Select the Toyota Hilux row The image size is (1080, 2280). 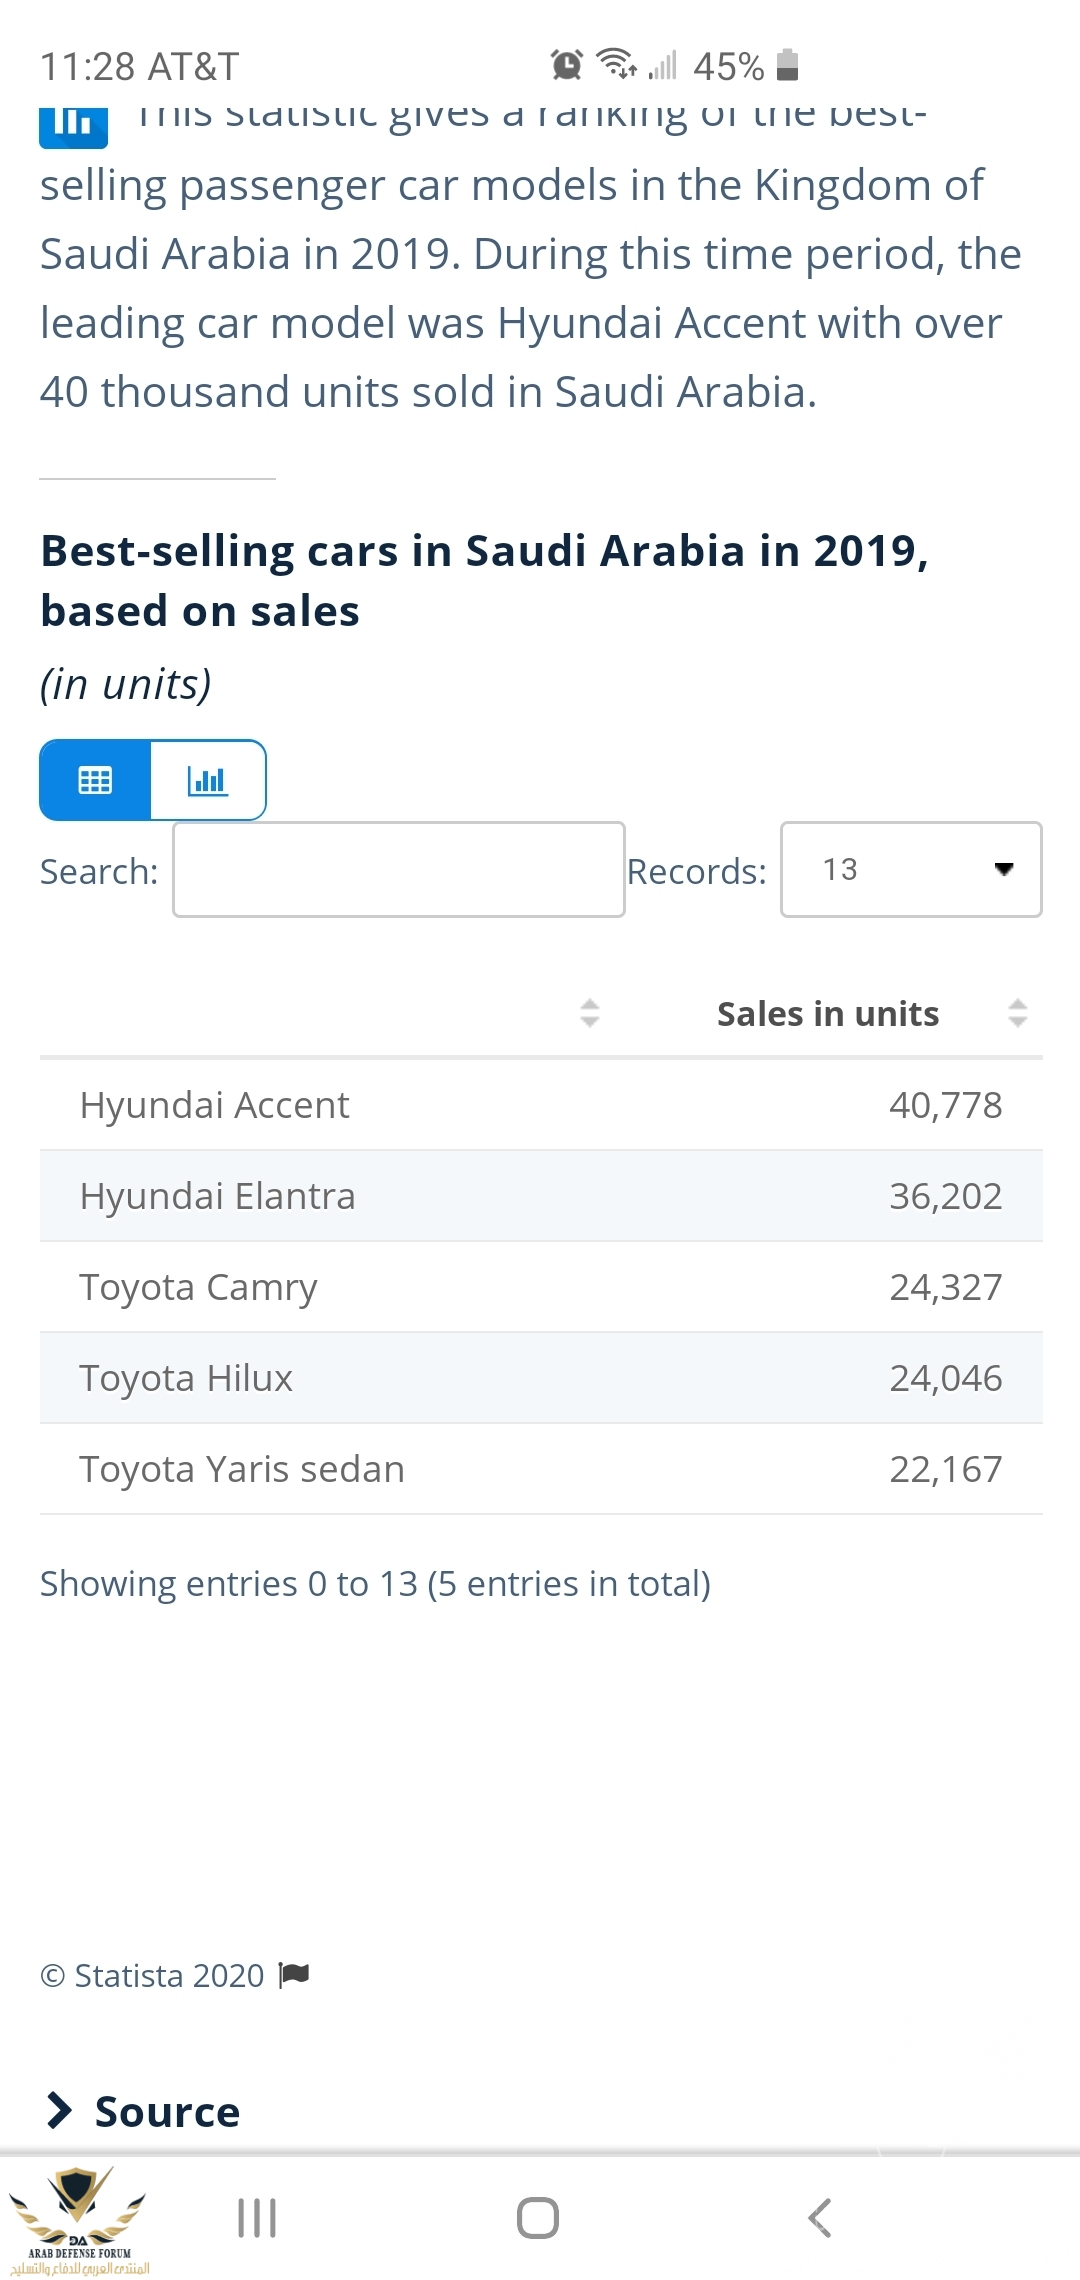coord(540,1378)
